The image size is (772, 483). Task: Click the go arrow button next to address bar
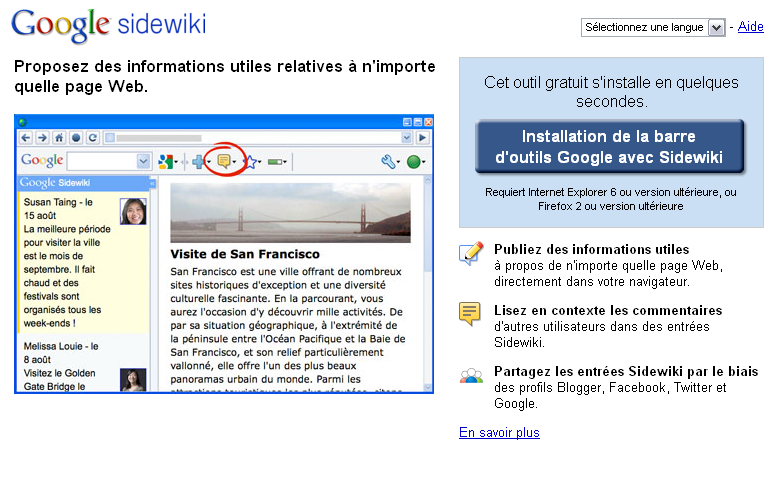pyautogui.click(x=422, y=138)
